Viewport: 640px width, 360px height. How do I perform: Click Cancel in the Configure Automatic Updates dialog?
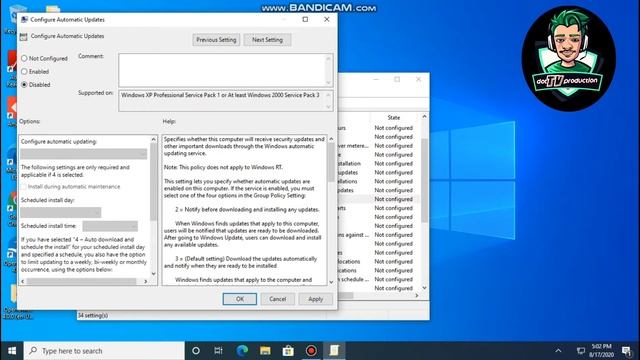coord(278,299)
